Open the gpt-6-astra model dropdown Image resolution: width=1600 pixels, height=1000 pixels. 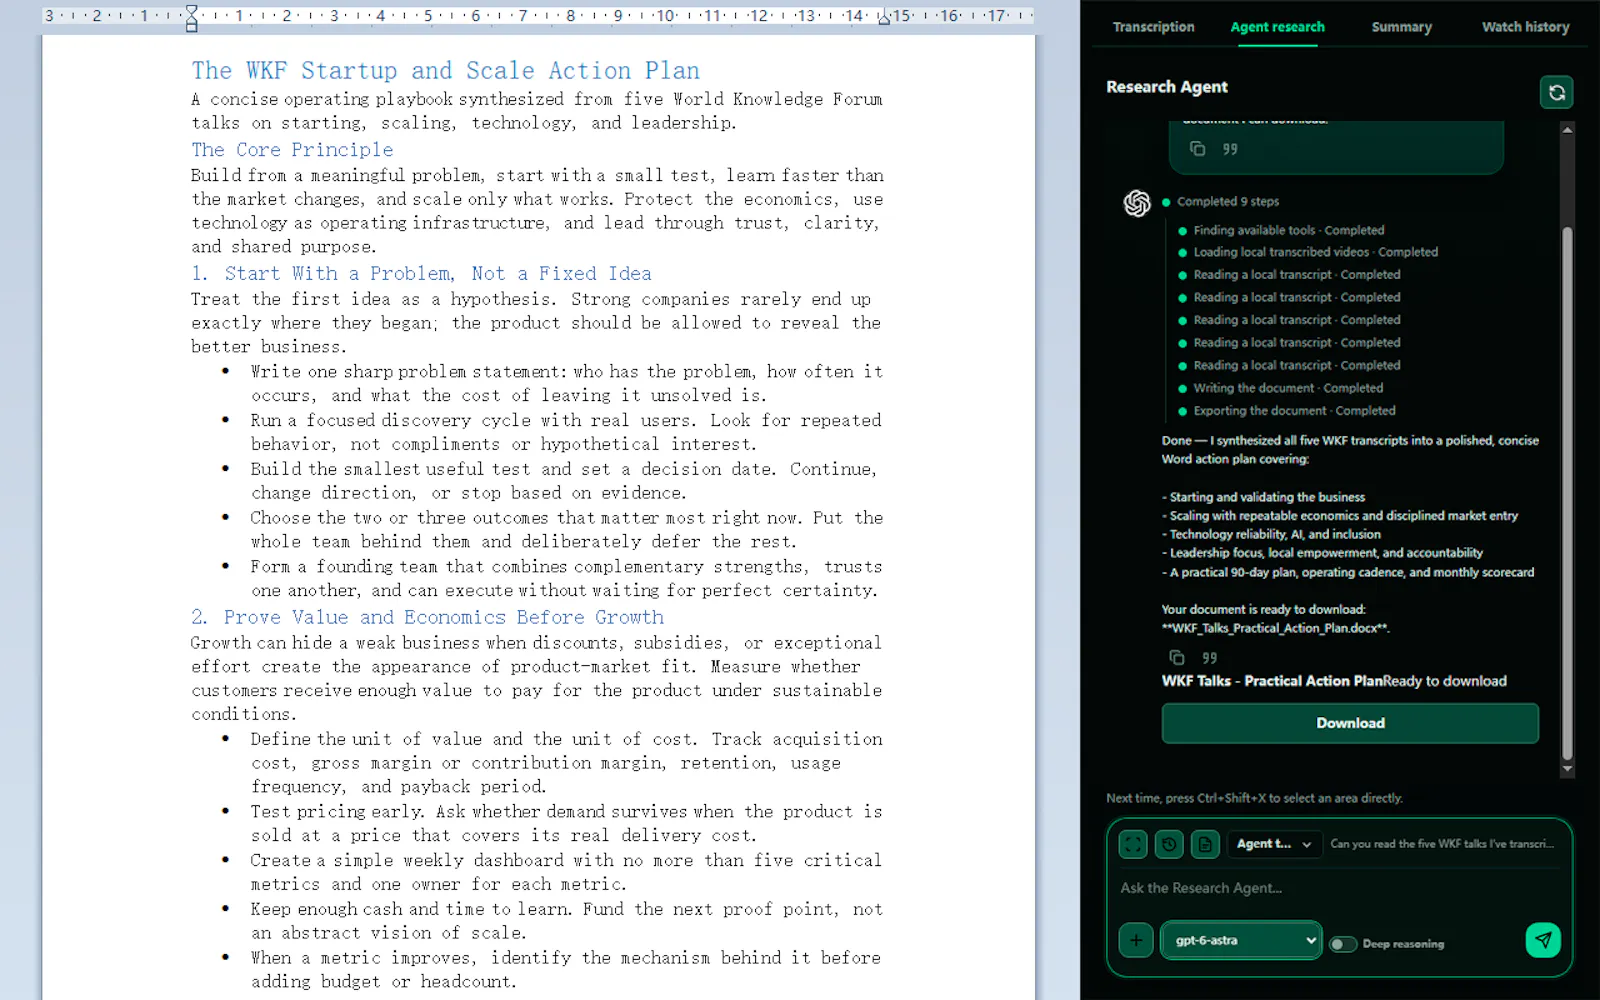1241,940
